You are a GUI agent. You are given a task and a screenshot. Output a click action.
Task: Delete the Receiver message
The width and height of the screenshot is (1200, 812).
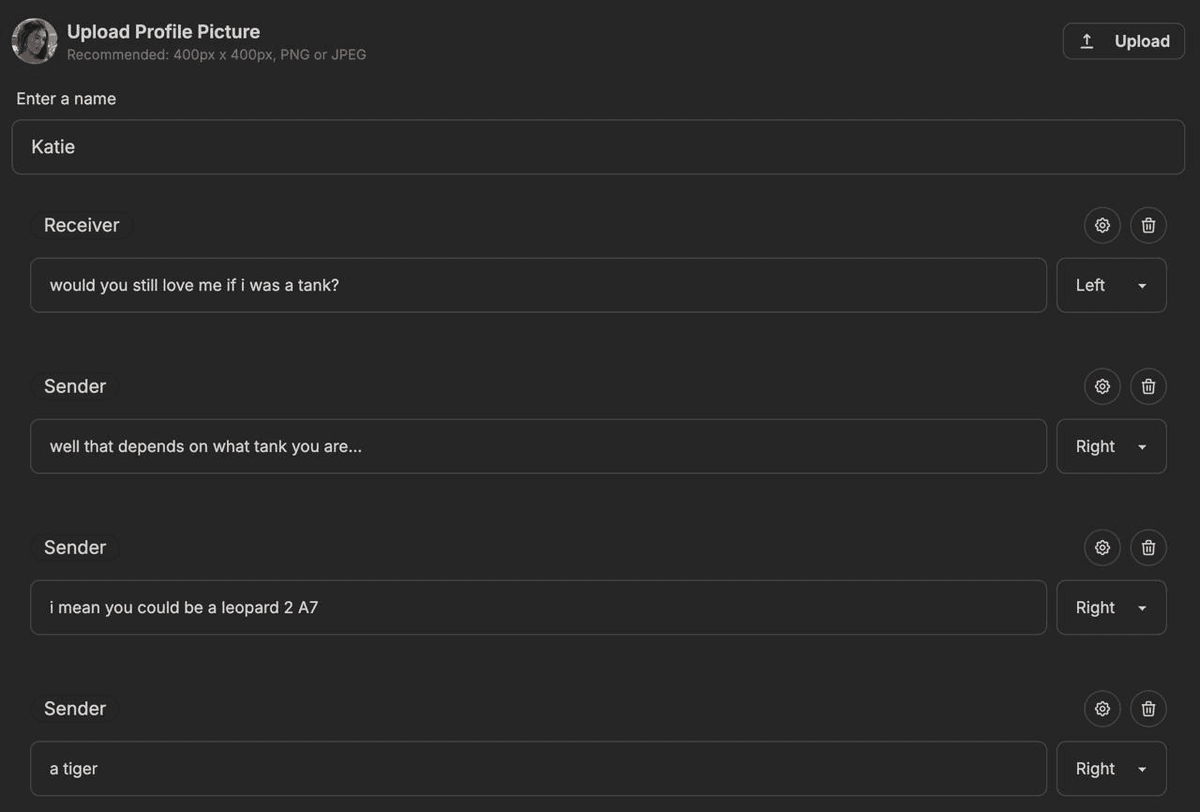(x=1148, y=225)
